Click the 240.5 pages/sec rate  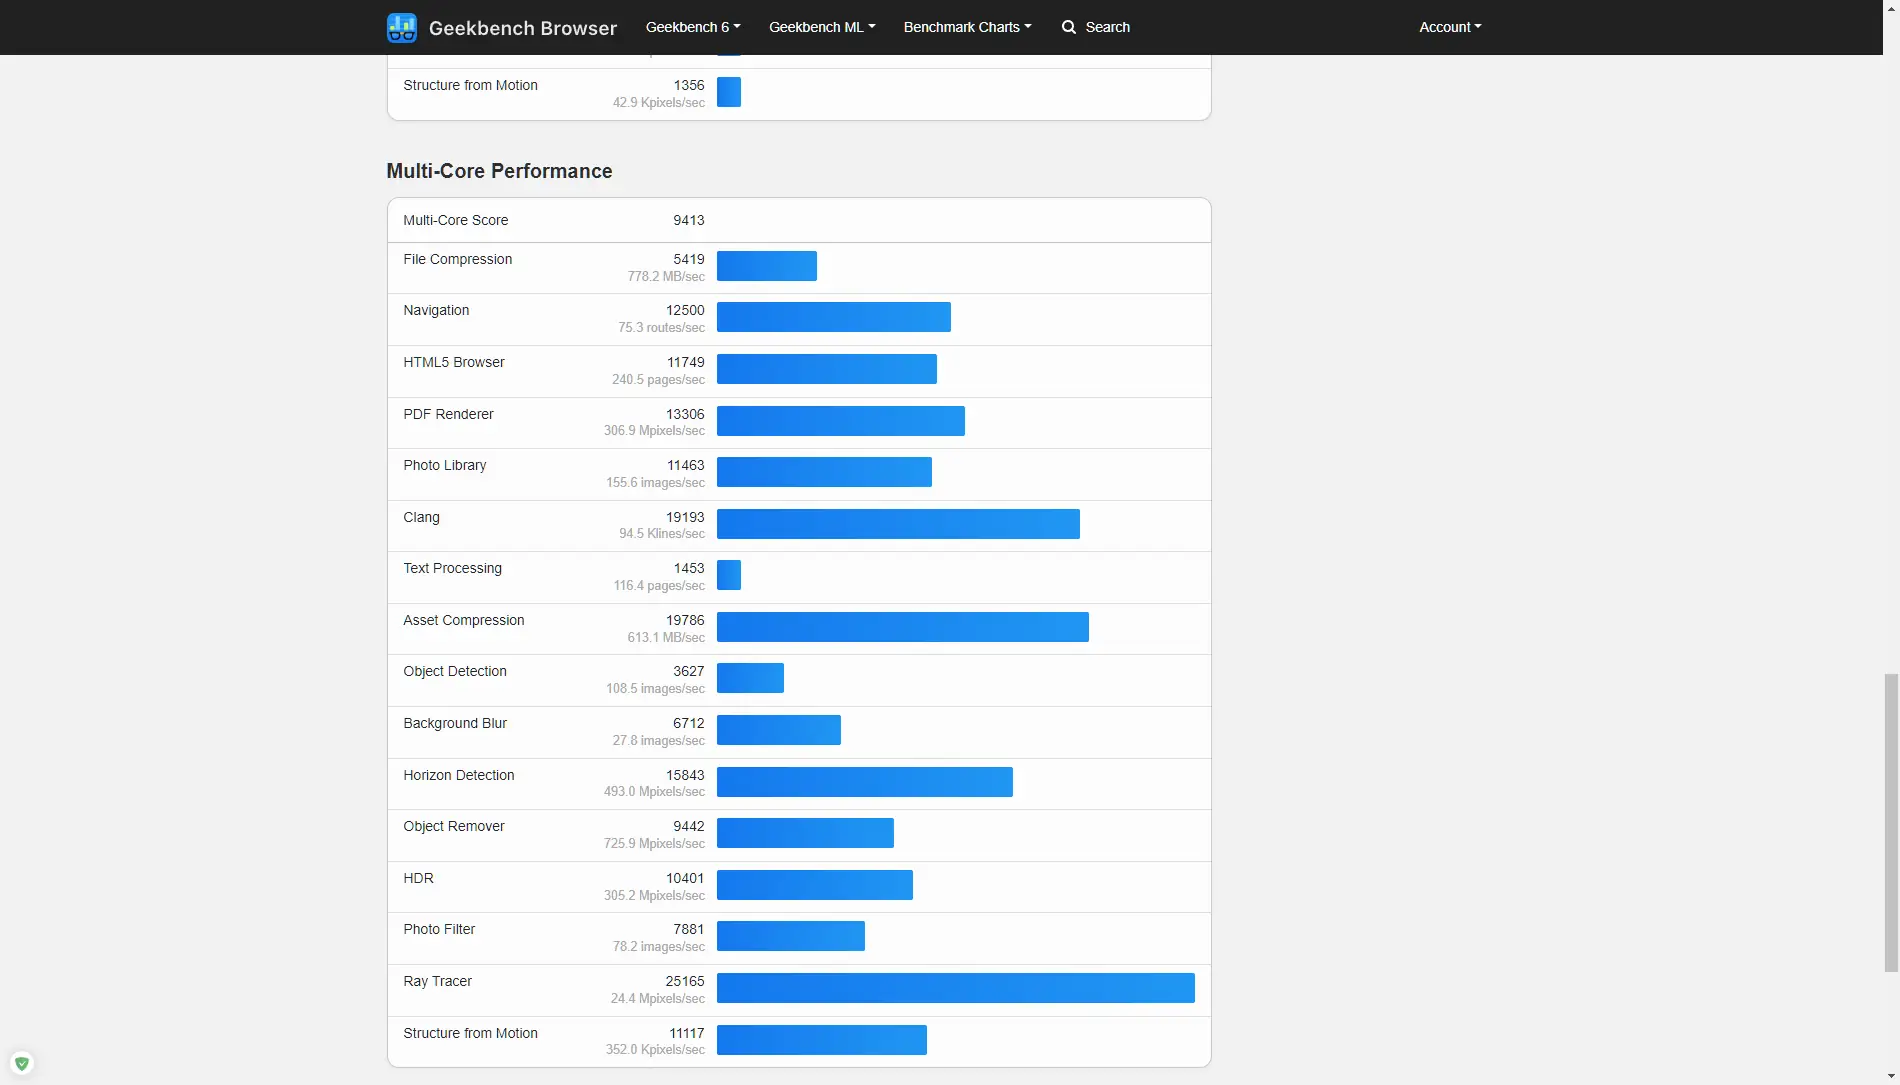(658, 380)
